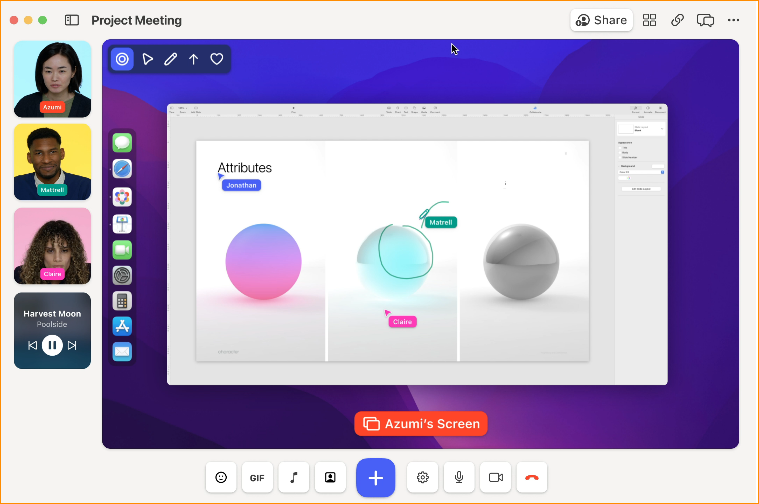
Task: Open Keynote in shared screen dock
Action: [x=122, y=224]
